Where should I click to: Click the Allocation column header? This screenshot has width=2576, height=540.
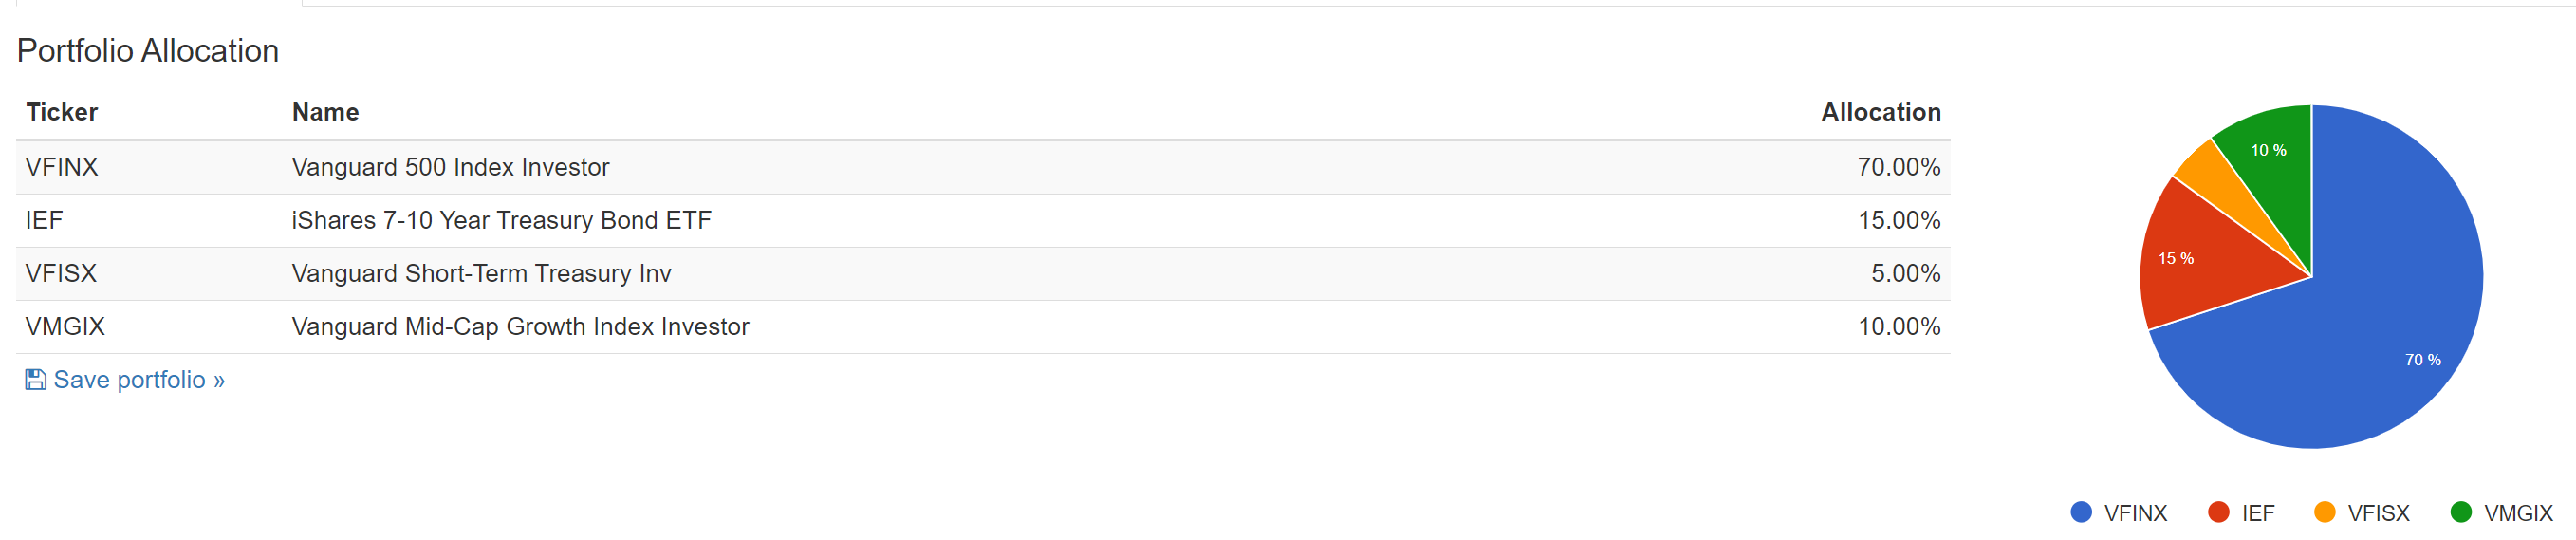click(x=1880, y=112)
